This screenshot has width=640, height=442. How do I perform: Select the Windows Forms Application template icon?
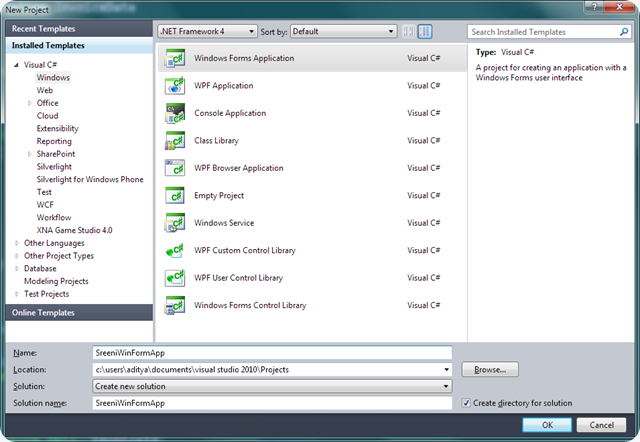(175, 58)
